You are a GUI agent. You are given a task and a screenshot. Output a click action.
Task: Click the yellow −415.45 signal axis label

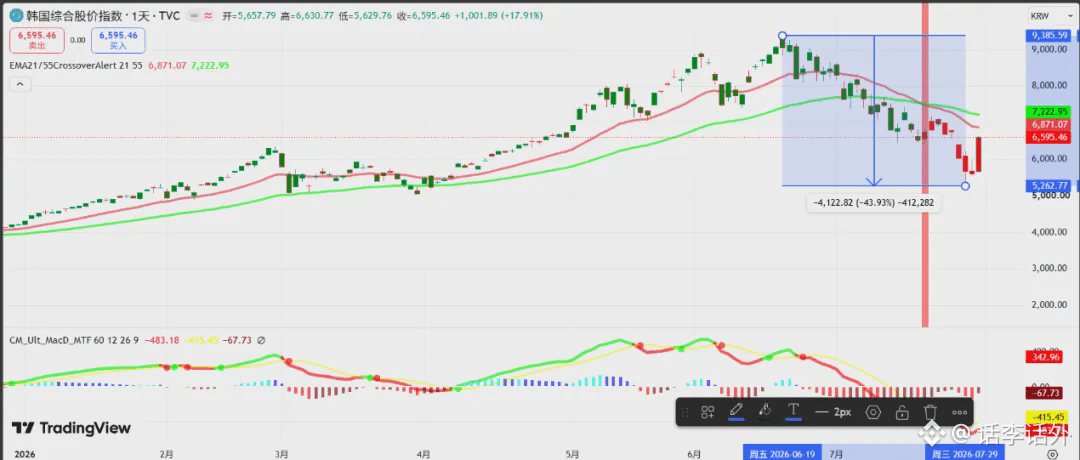pos(1049,417)
